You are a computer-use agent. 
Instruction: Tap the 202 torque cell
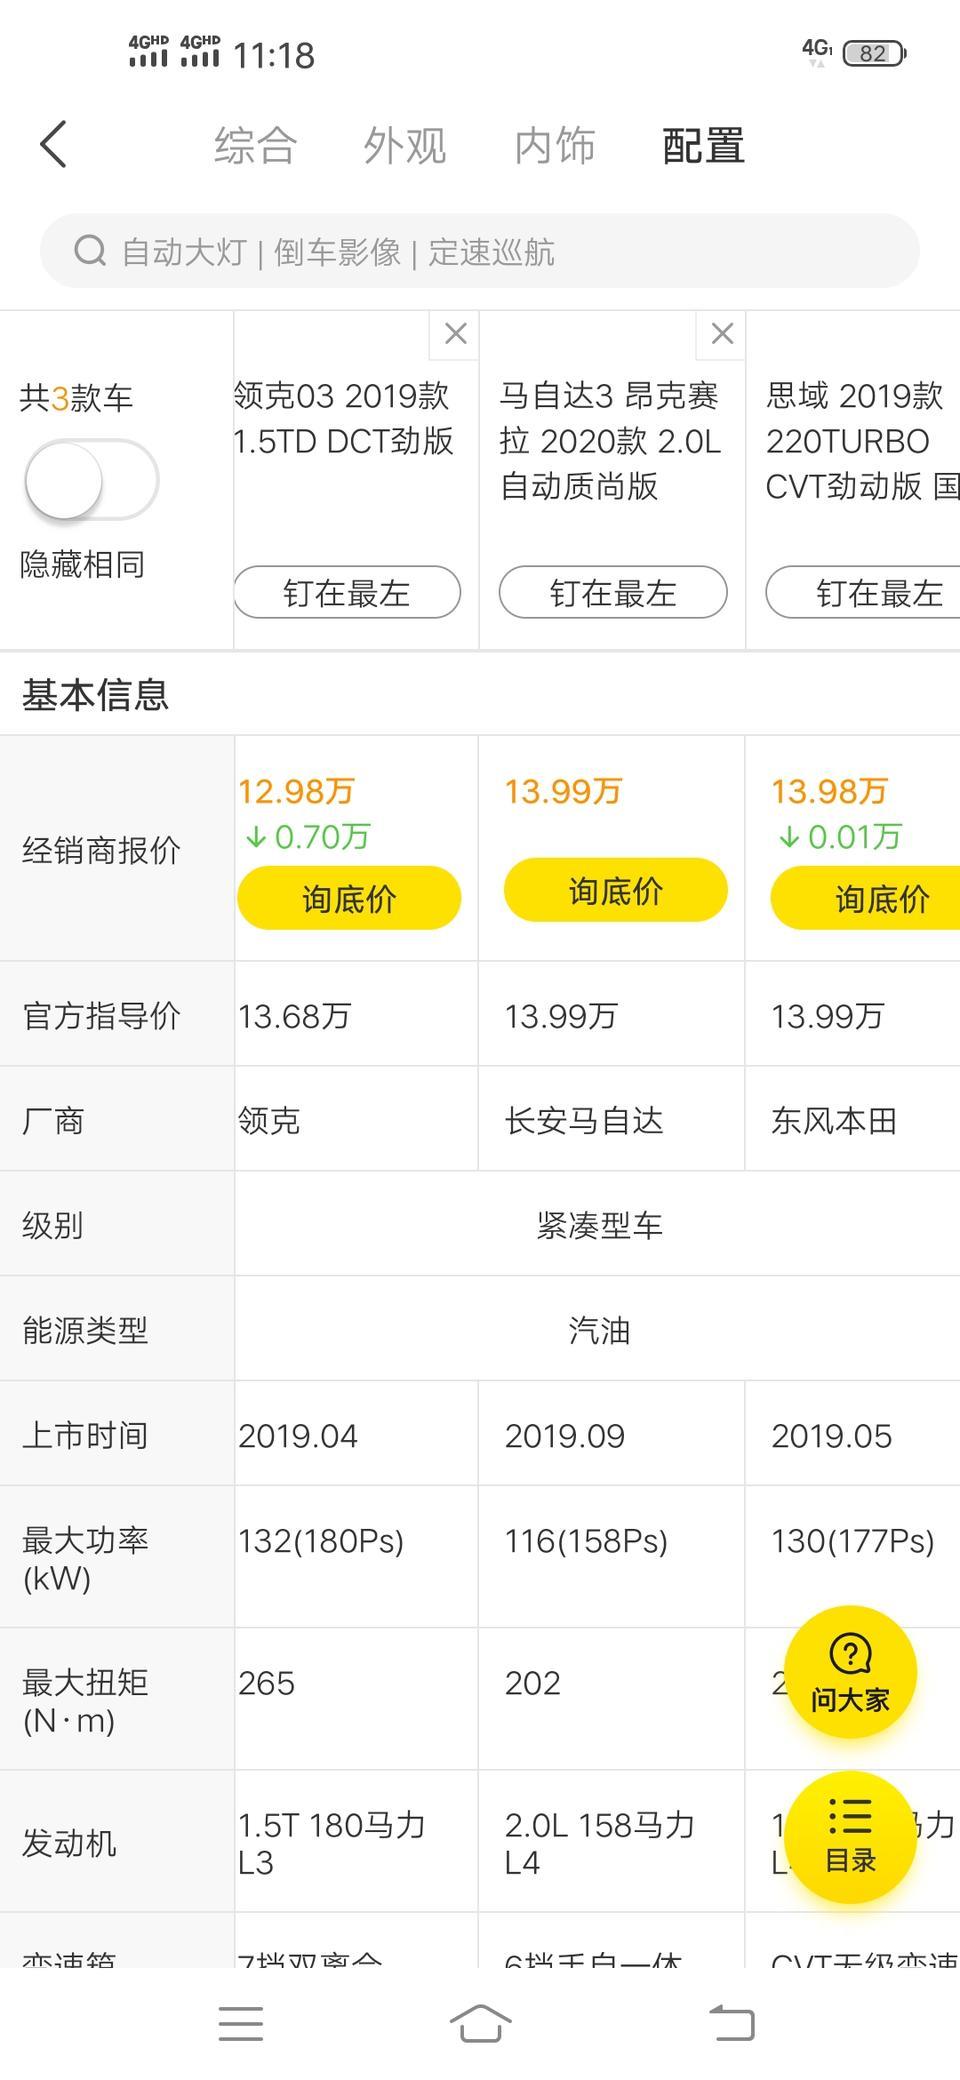coord(612,1700)
